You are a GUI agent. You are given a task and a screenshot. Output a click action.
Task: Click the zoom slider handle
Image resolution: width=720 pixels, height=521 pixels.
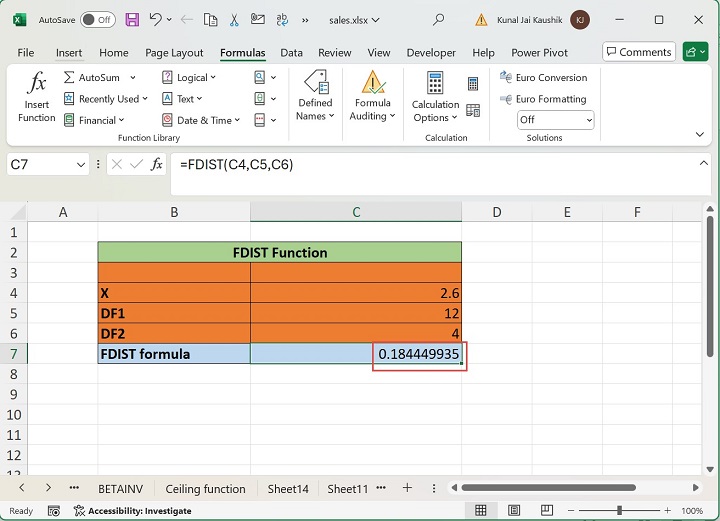[x=620, y=510]
